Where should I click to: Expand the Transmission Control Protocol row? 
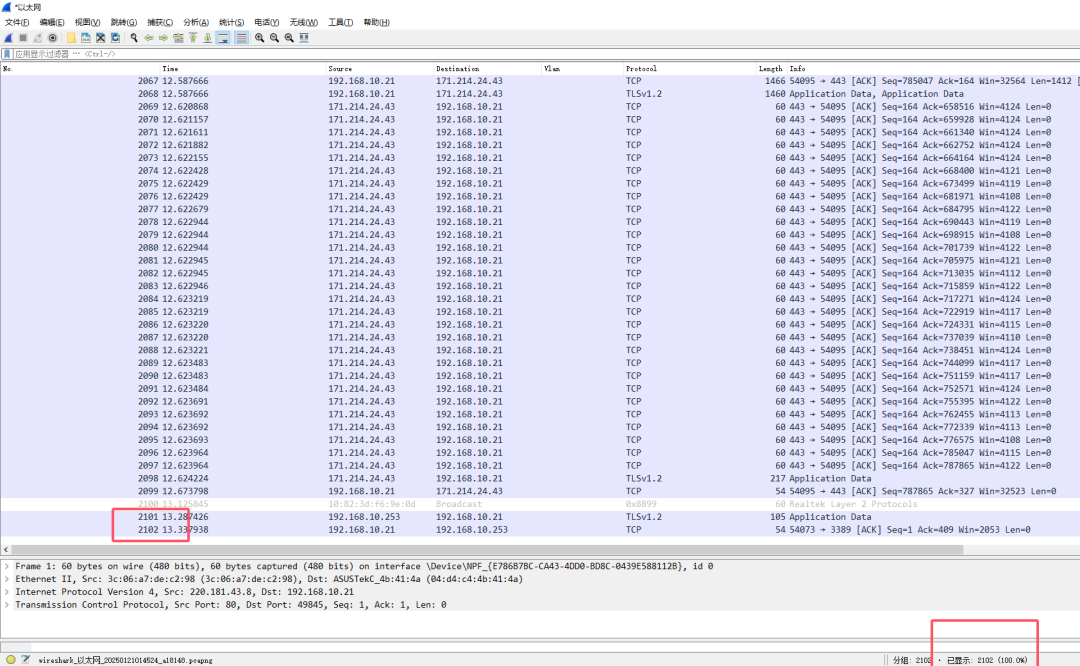coord(7,605)
